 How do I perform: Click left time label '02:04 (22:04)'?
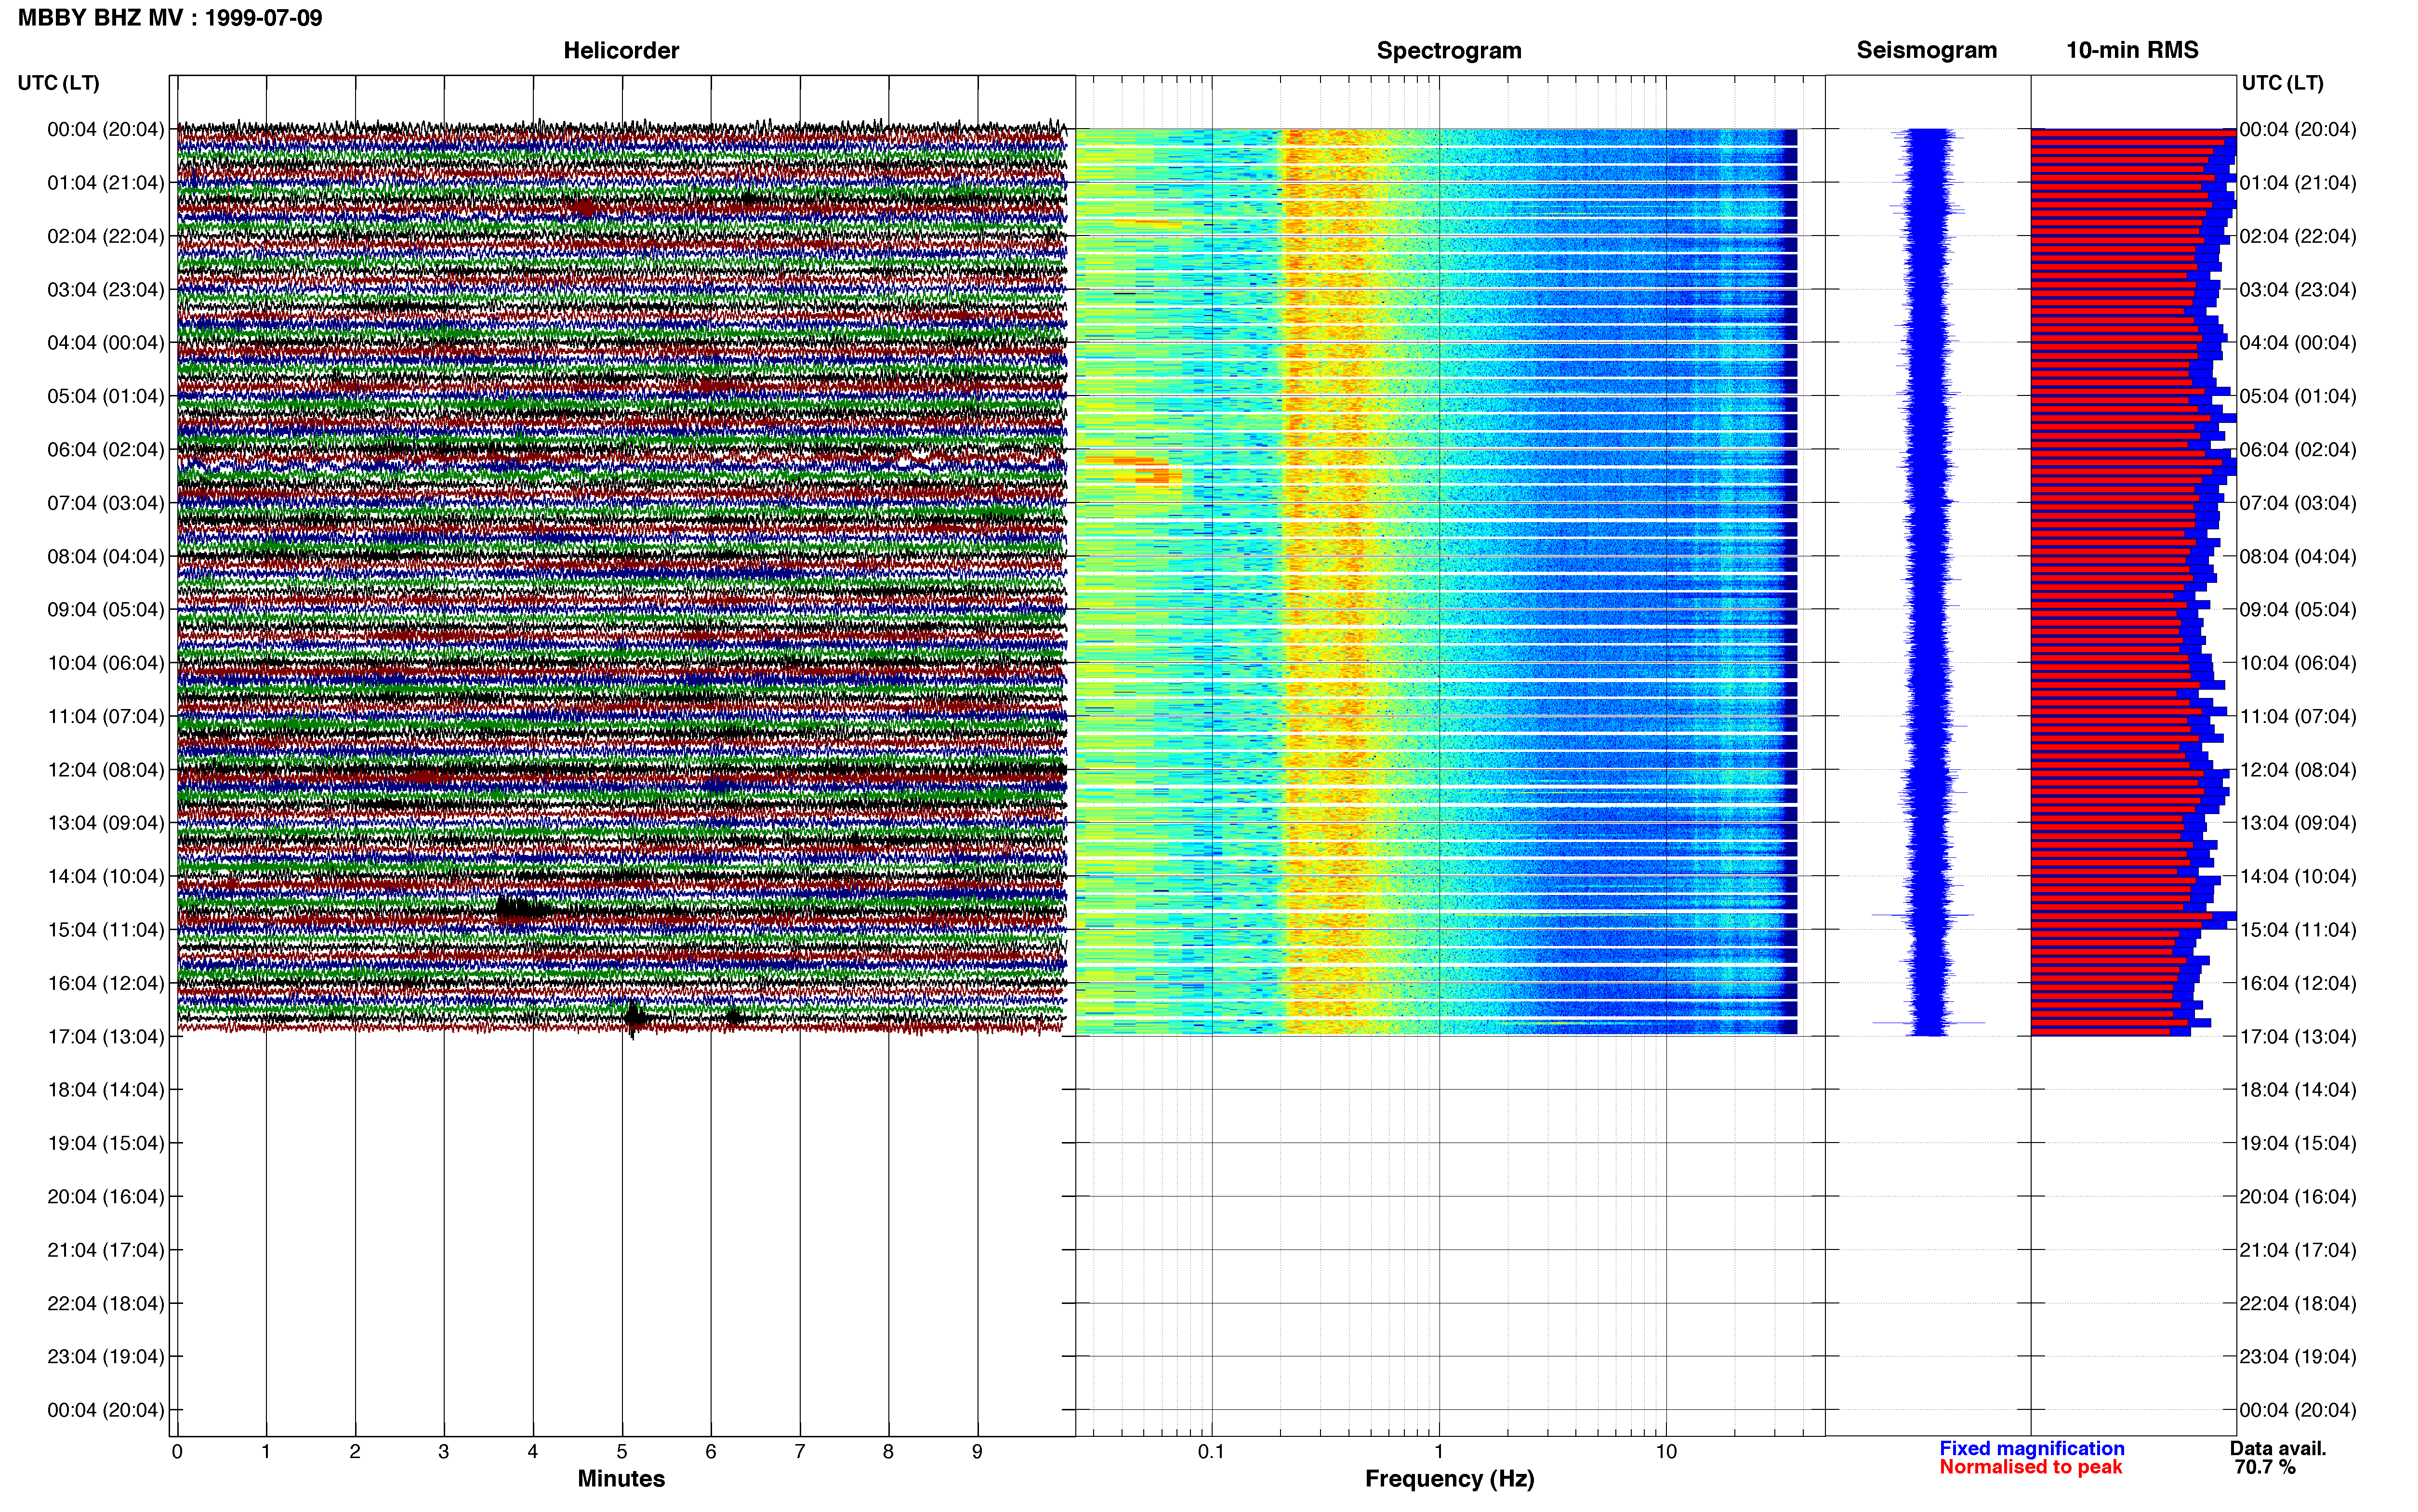(105, 236)
